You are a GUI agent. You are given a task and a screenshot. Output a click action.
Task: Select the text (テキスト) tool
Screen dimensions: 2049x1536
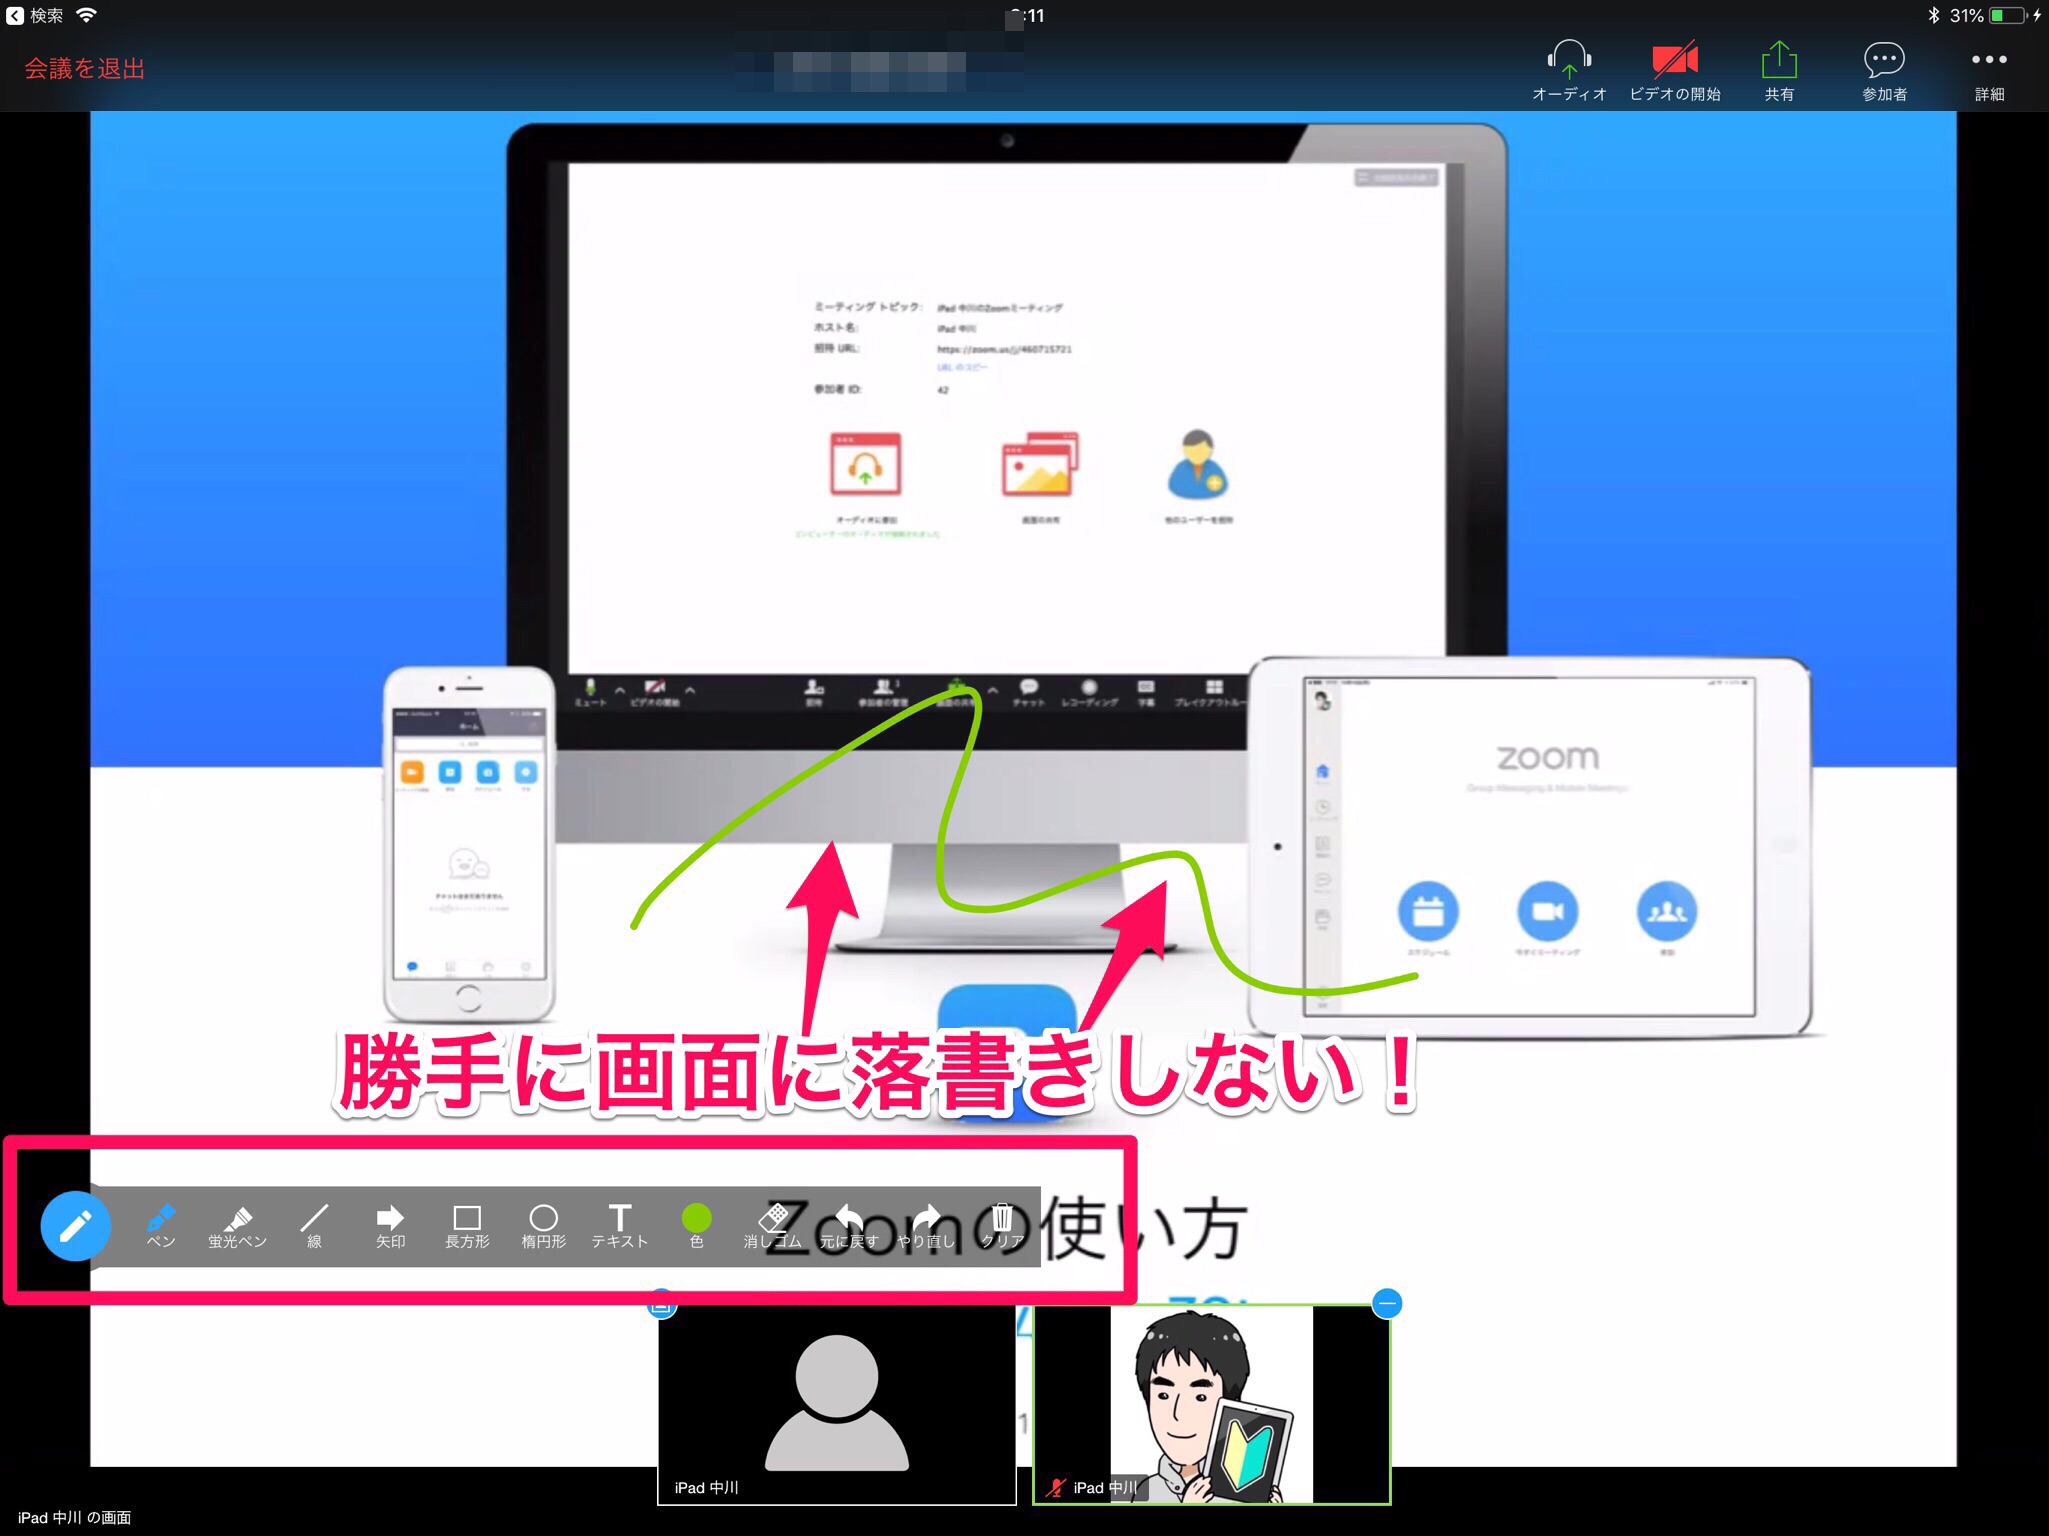(620, 1226)
